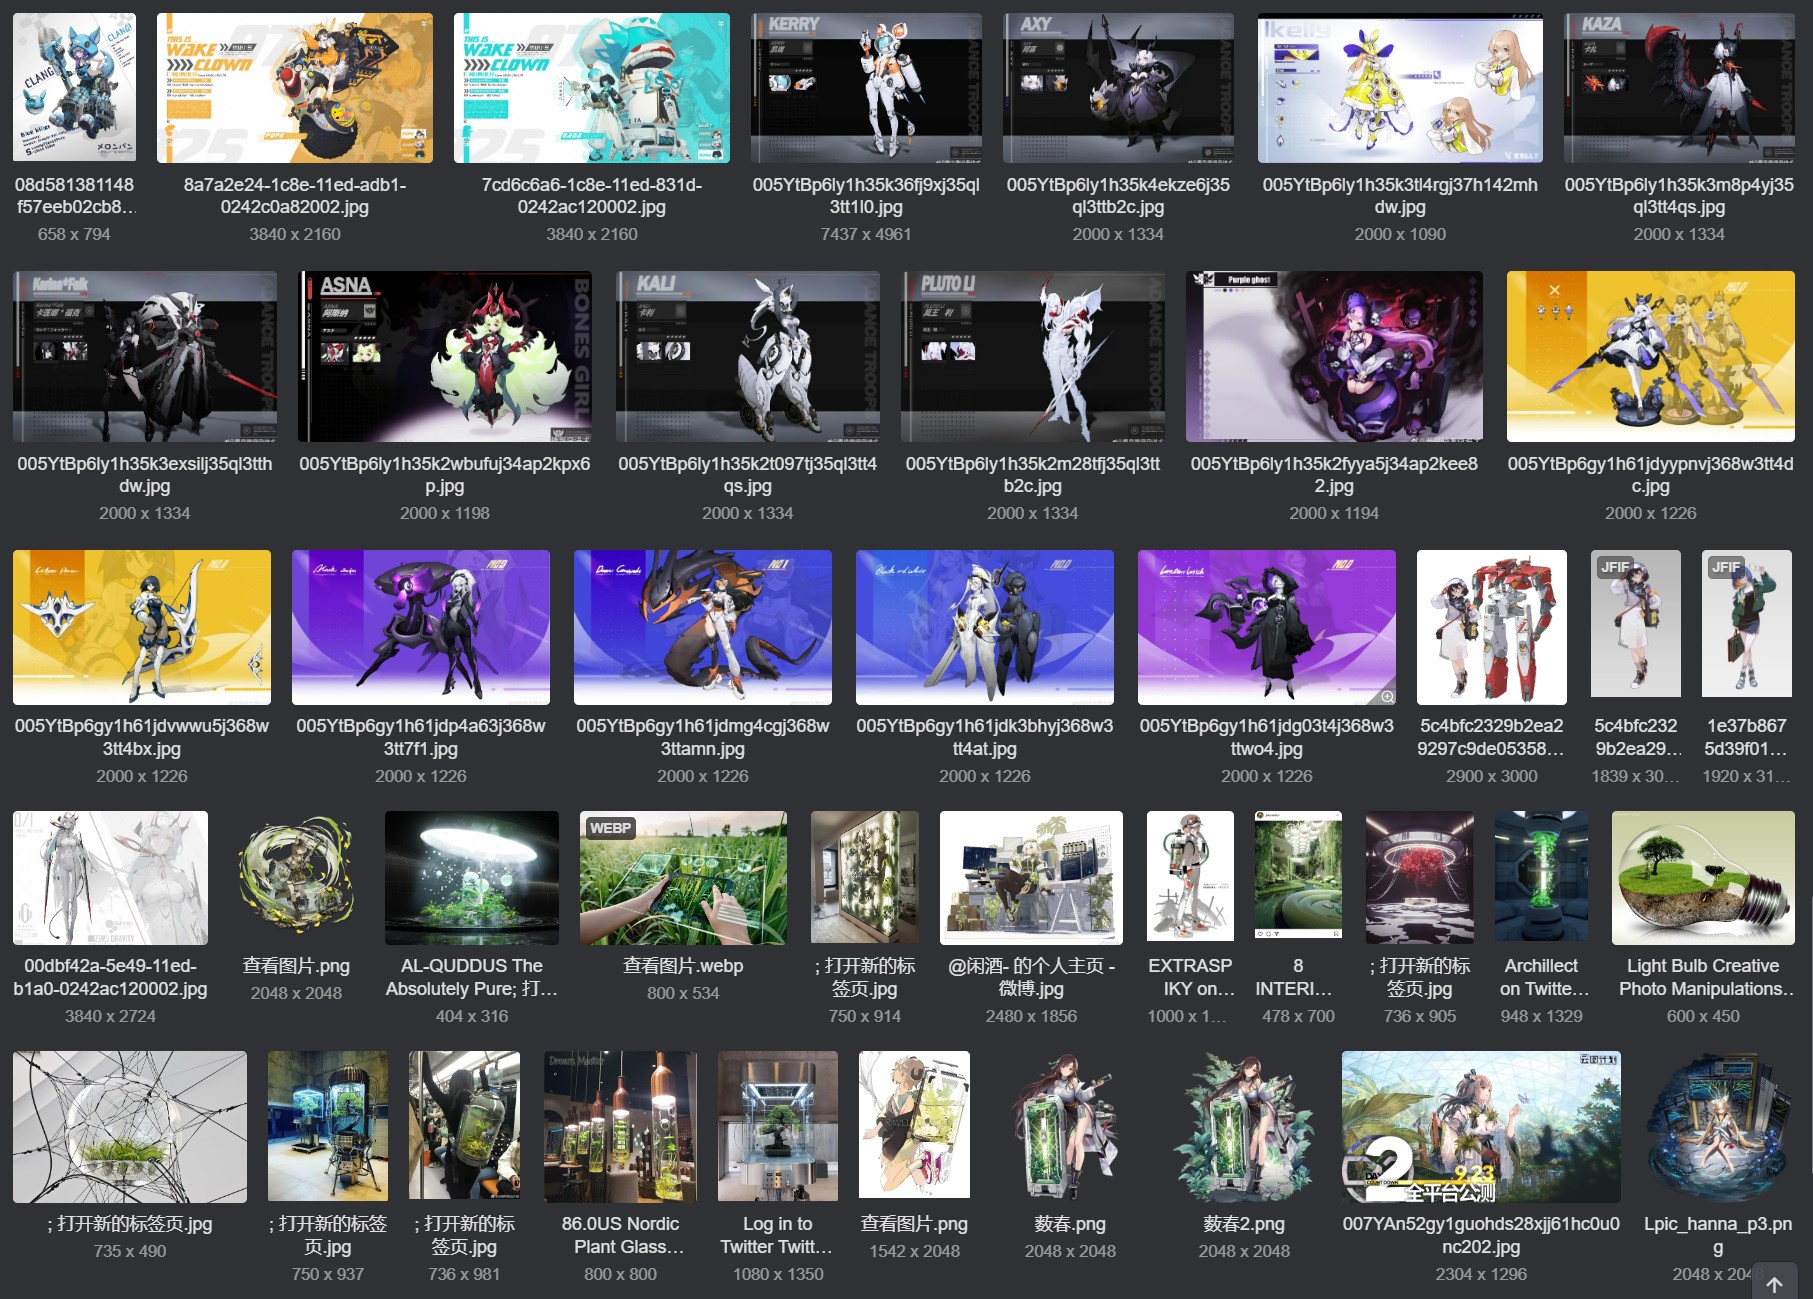Click the 86.0US Nordic Plant Glass caption

click(620, 1235)
